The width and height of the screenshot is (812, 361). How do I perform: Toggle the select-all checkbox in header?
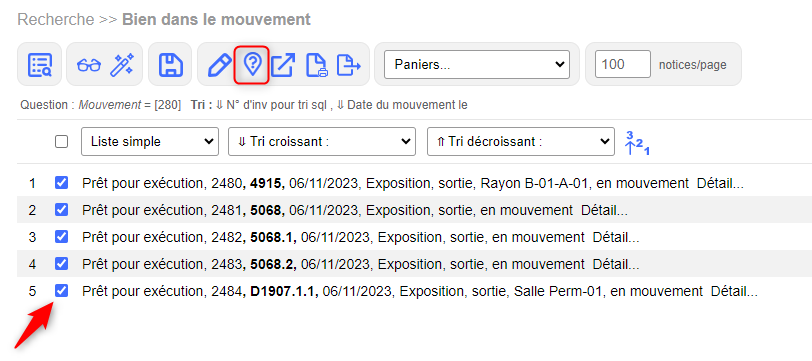point(61,141)
